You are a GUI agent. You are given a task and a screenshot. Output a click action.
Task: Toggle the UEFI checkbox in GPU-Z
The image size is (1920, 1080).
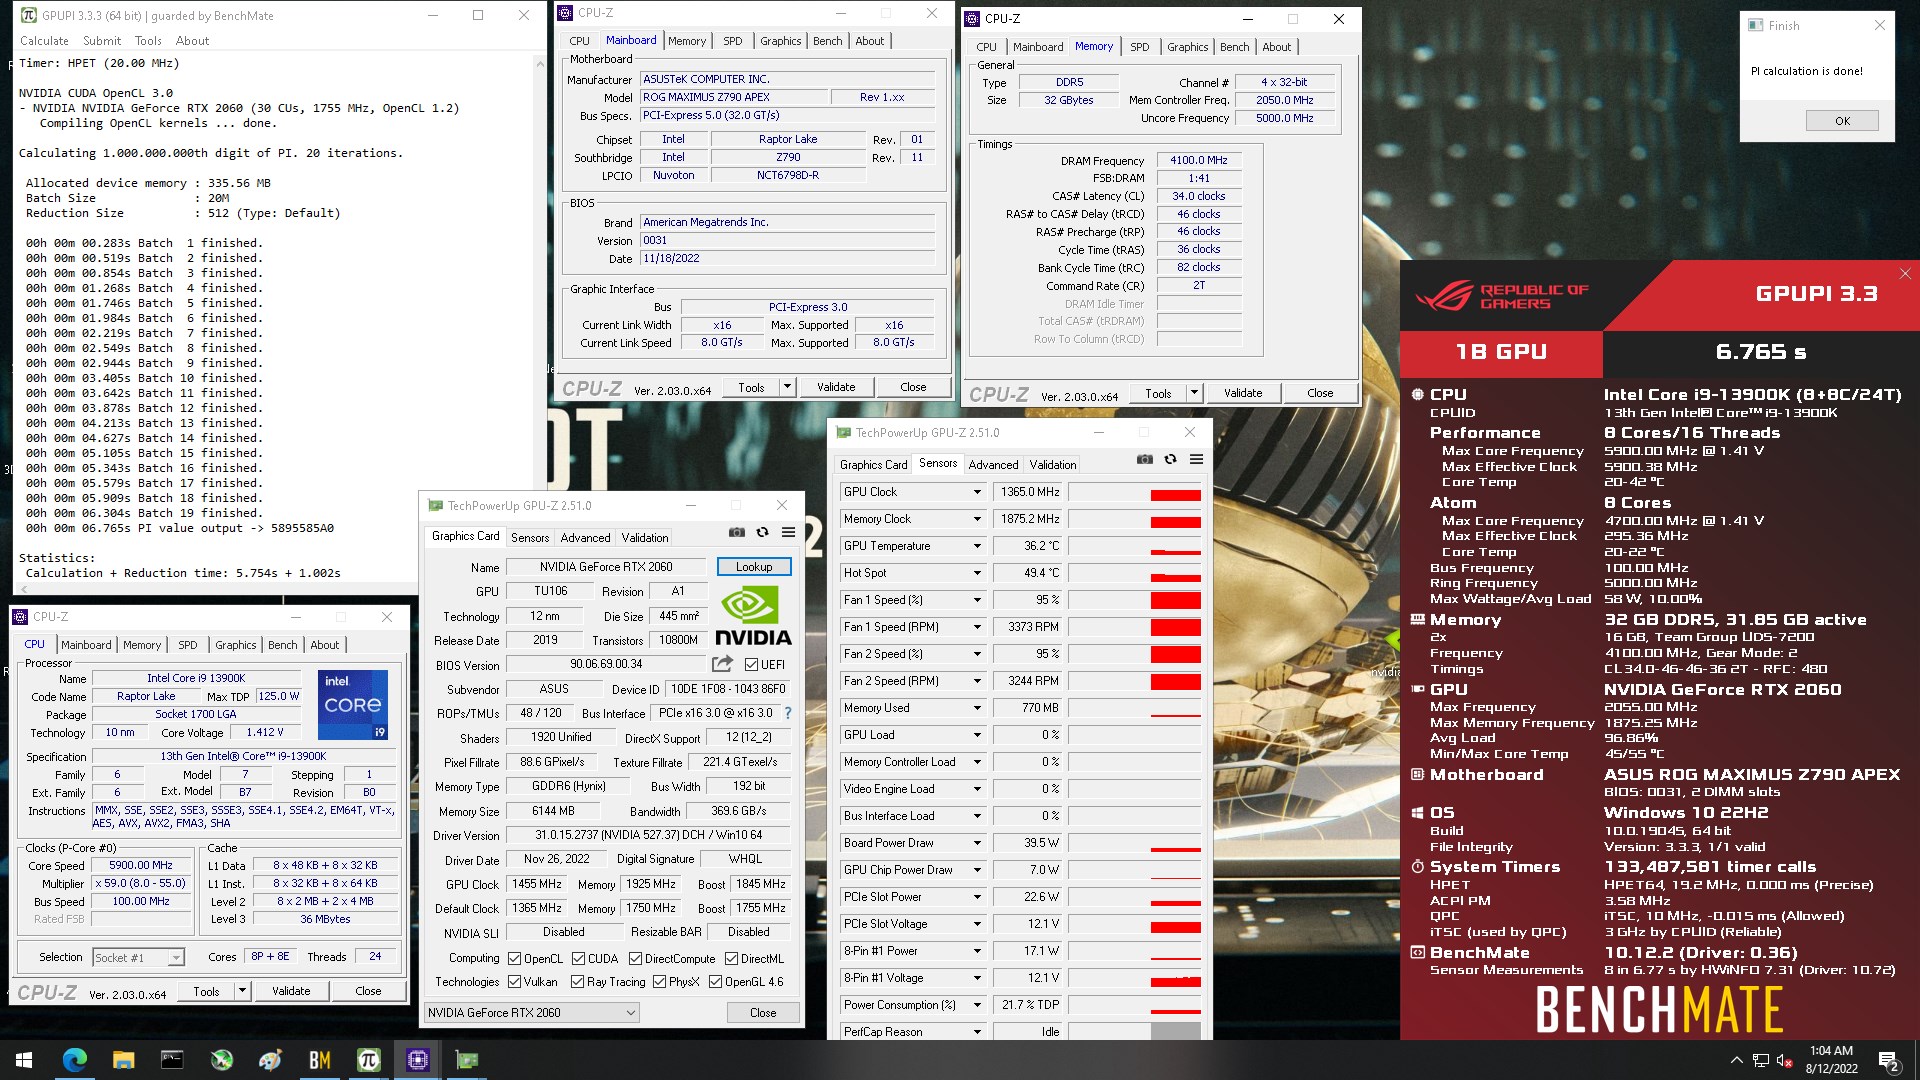752,664
